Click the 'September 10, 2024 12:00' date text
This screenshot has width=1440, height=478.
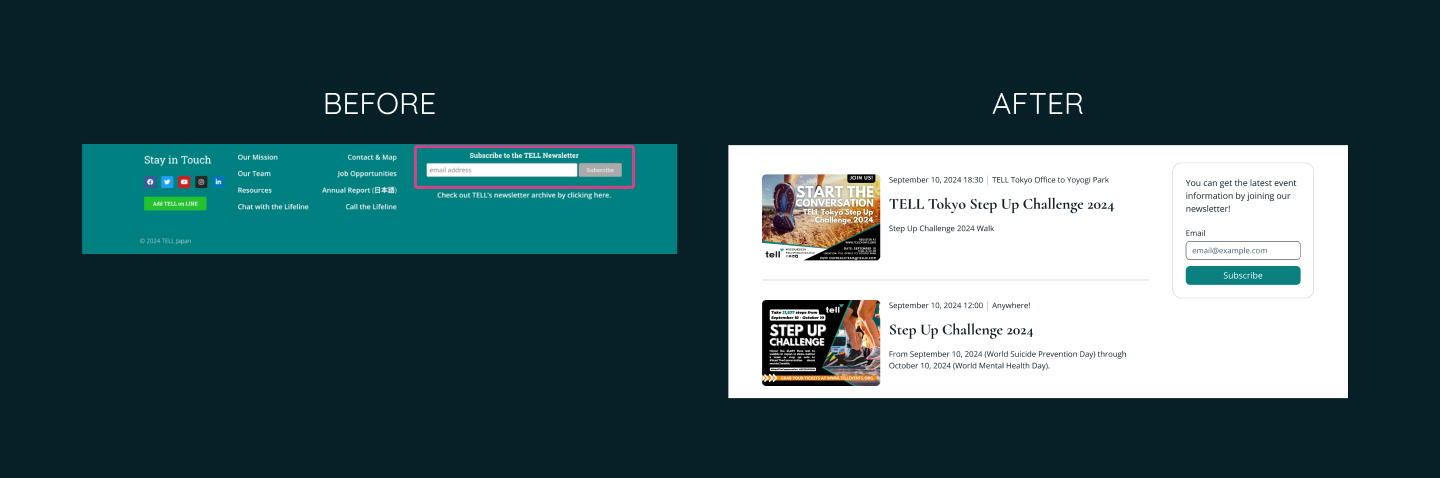click(936, 305)
